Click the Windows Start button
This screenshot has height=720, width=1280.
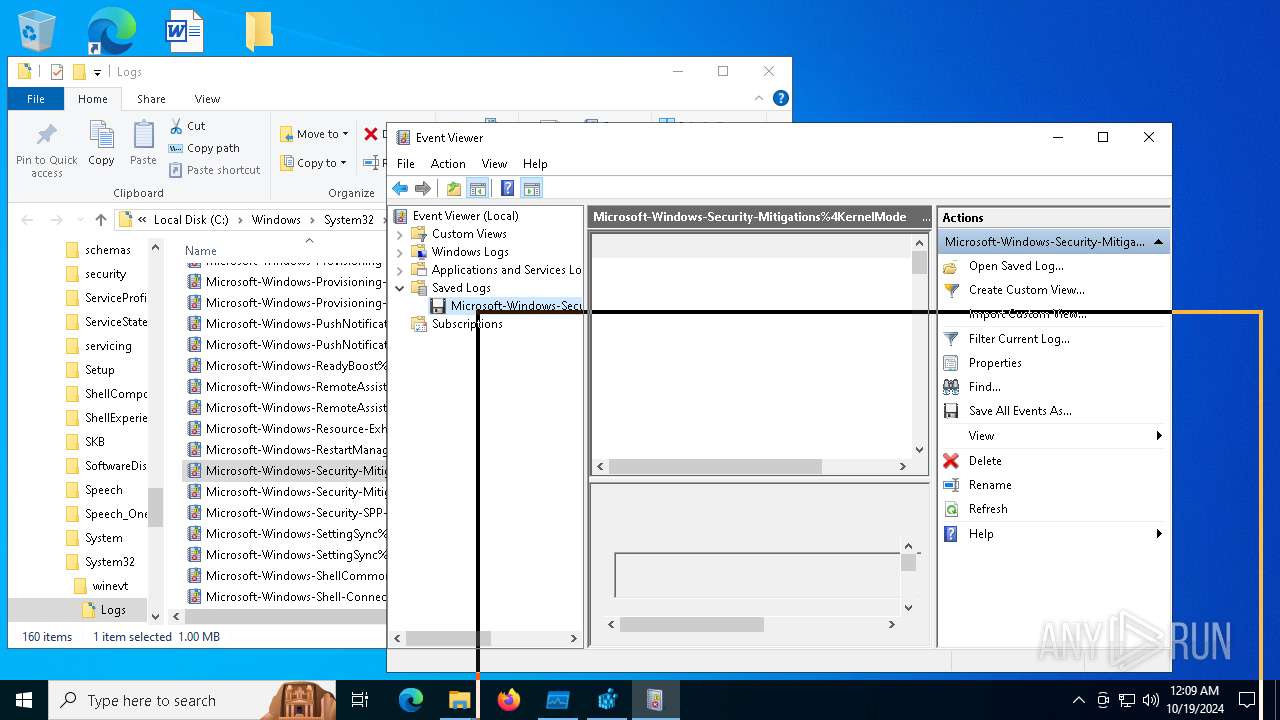point(24,700)
